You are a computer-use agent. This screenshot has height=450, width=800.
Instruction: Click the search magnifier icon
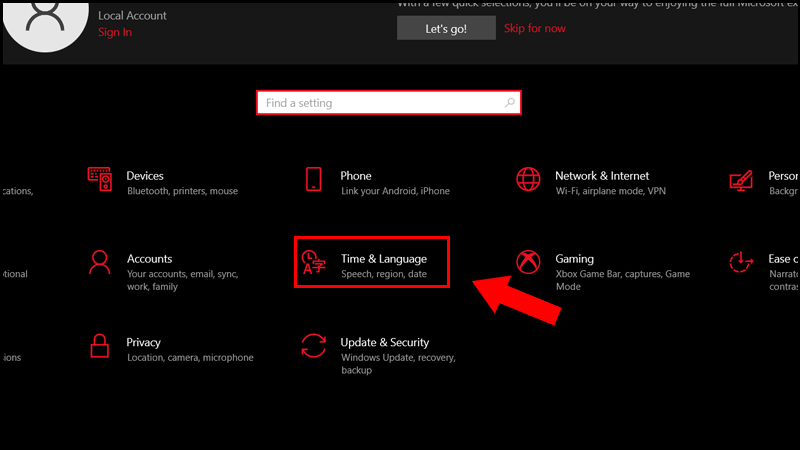pos(509,103)
